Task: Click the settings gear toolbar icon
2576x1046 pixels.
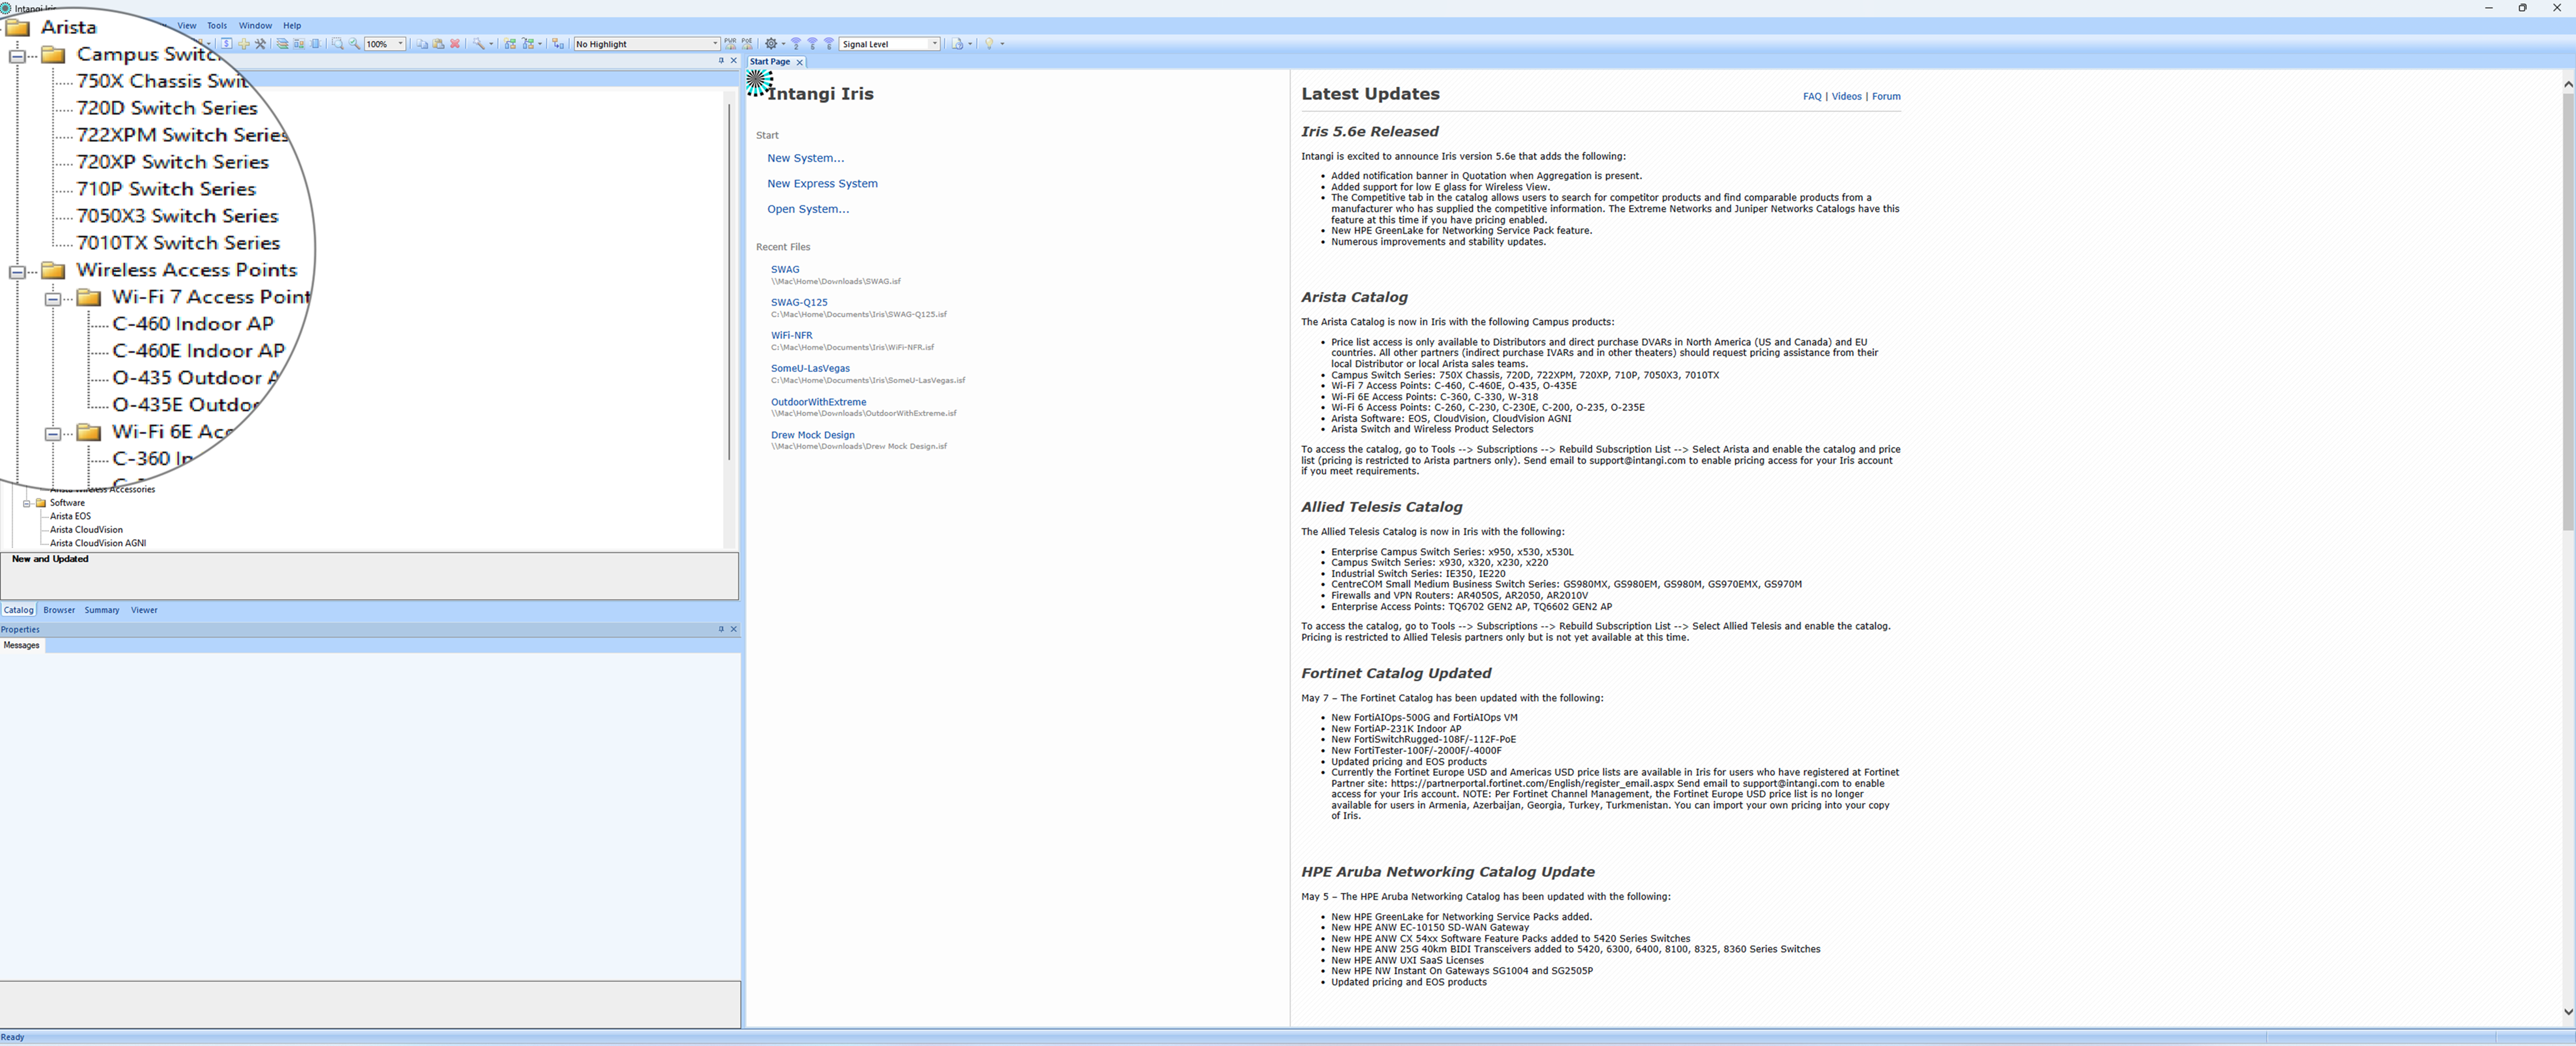Action: 771,44
